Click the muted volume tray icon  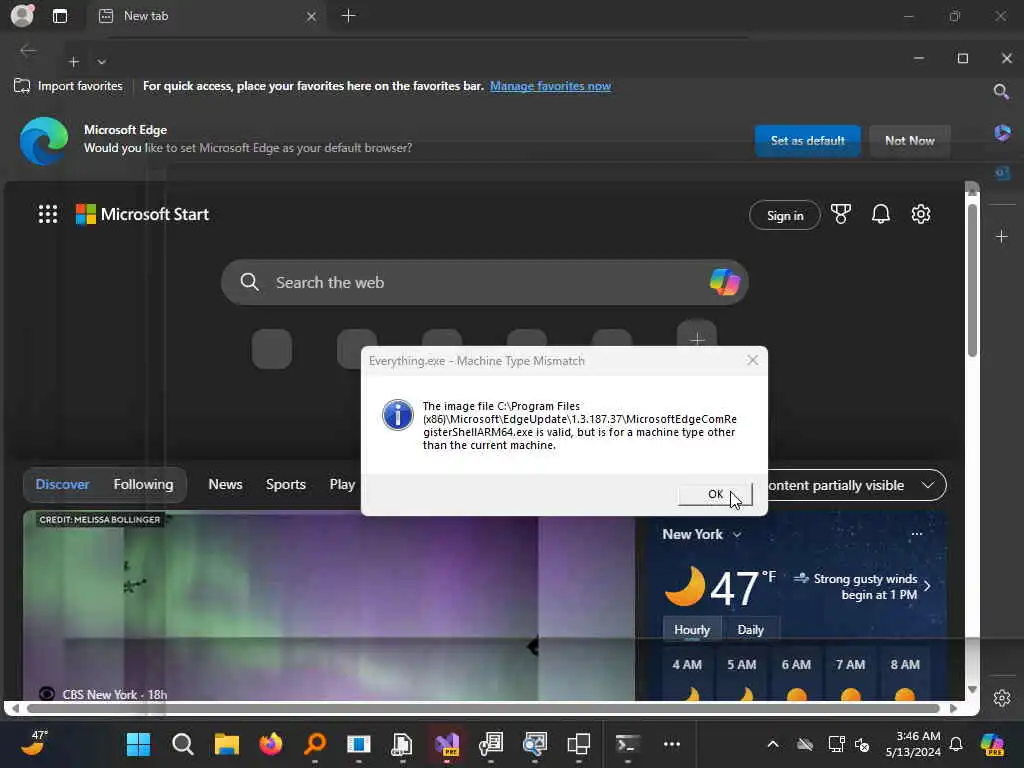click(862, 744)
